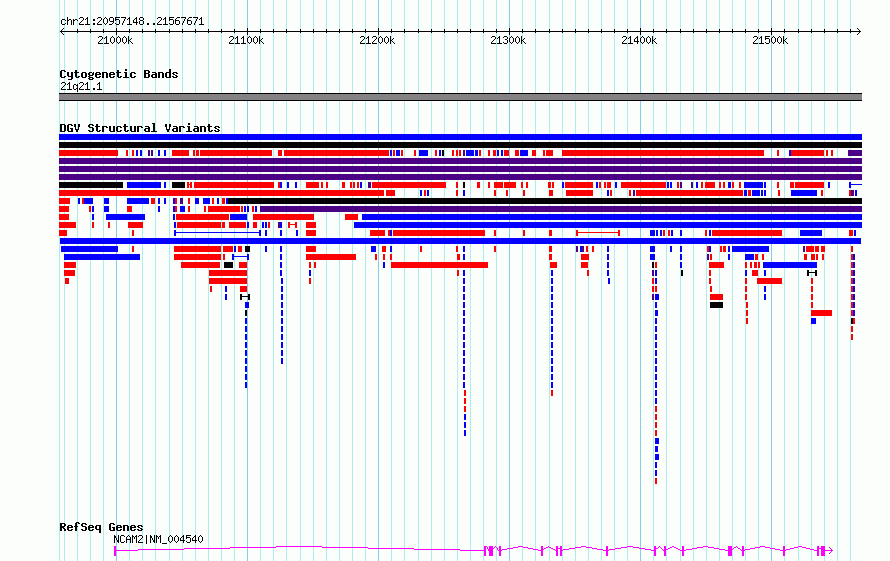The width and height of the screenshot is (890, 561).
Task: Click the 21000k ruler tick label
Action: click(x=115, y=40)
